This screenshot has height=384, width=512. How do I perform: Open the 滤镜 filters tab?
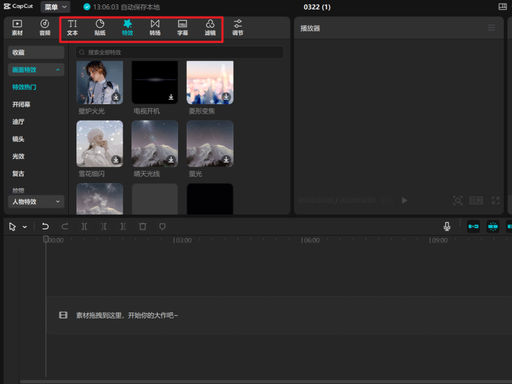pos(210,28)
